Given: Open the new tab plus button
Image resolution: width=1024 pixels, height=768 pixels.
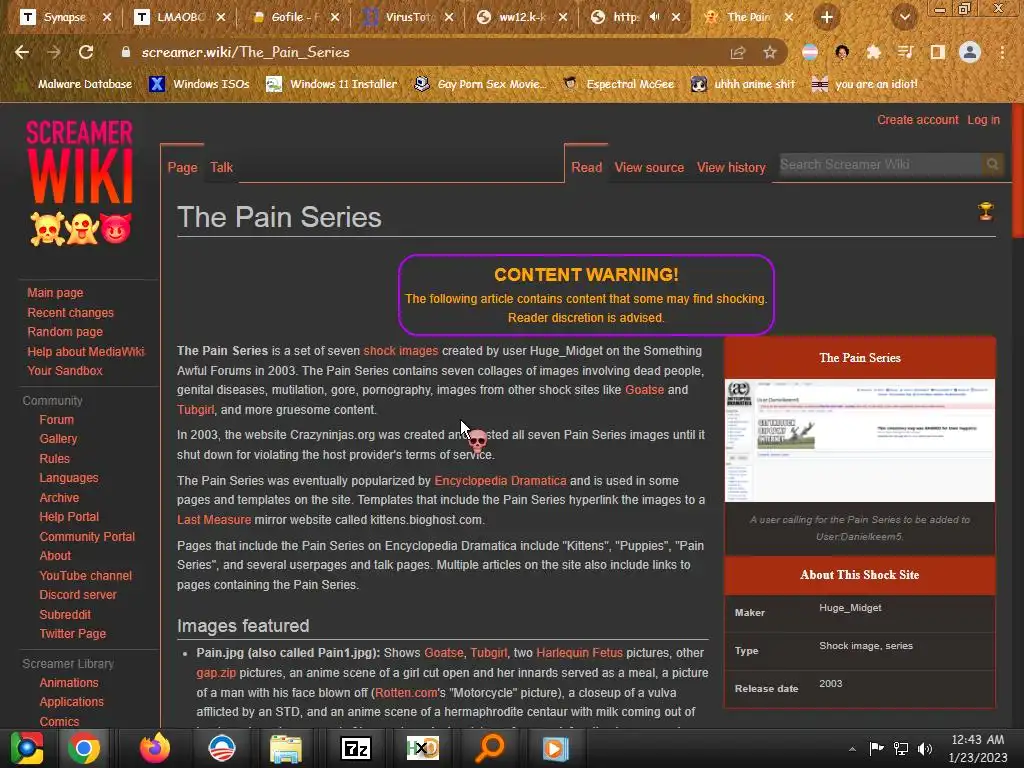Looking at the screenshot, I should coord(827,17).
